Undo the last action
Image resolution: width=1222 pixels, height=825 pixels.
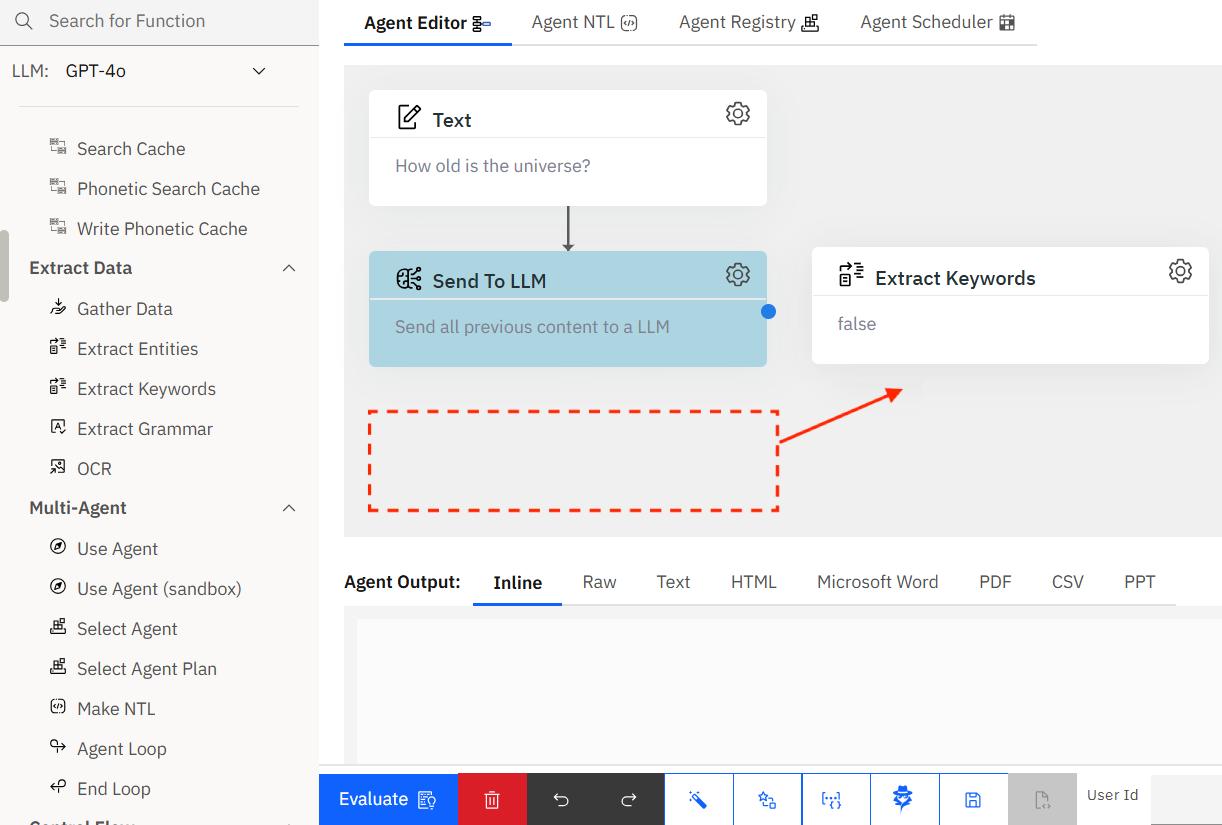561,799
